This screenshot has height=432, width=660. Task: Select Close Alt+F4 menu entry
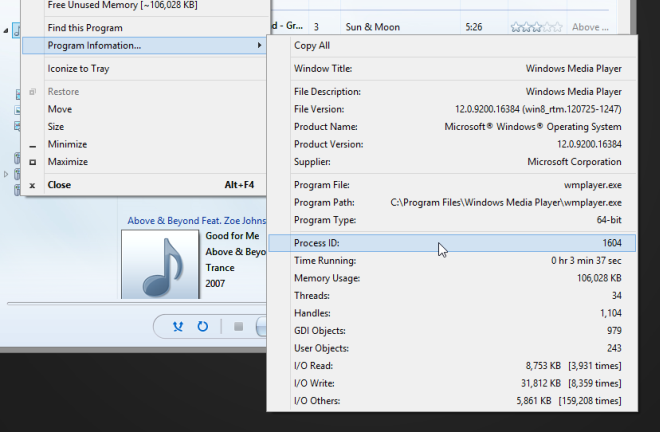[144, 185]
